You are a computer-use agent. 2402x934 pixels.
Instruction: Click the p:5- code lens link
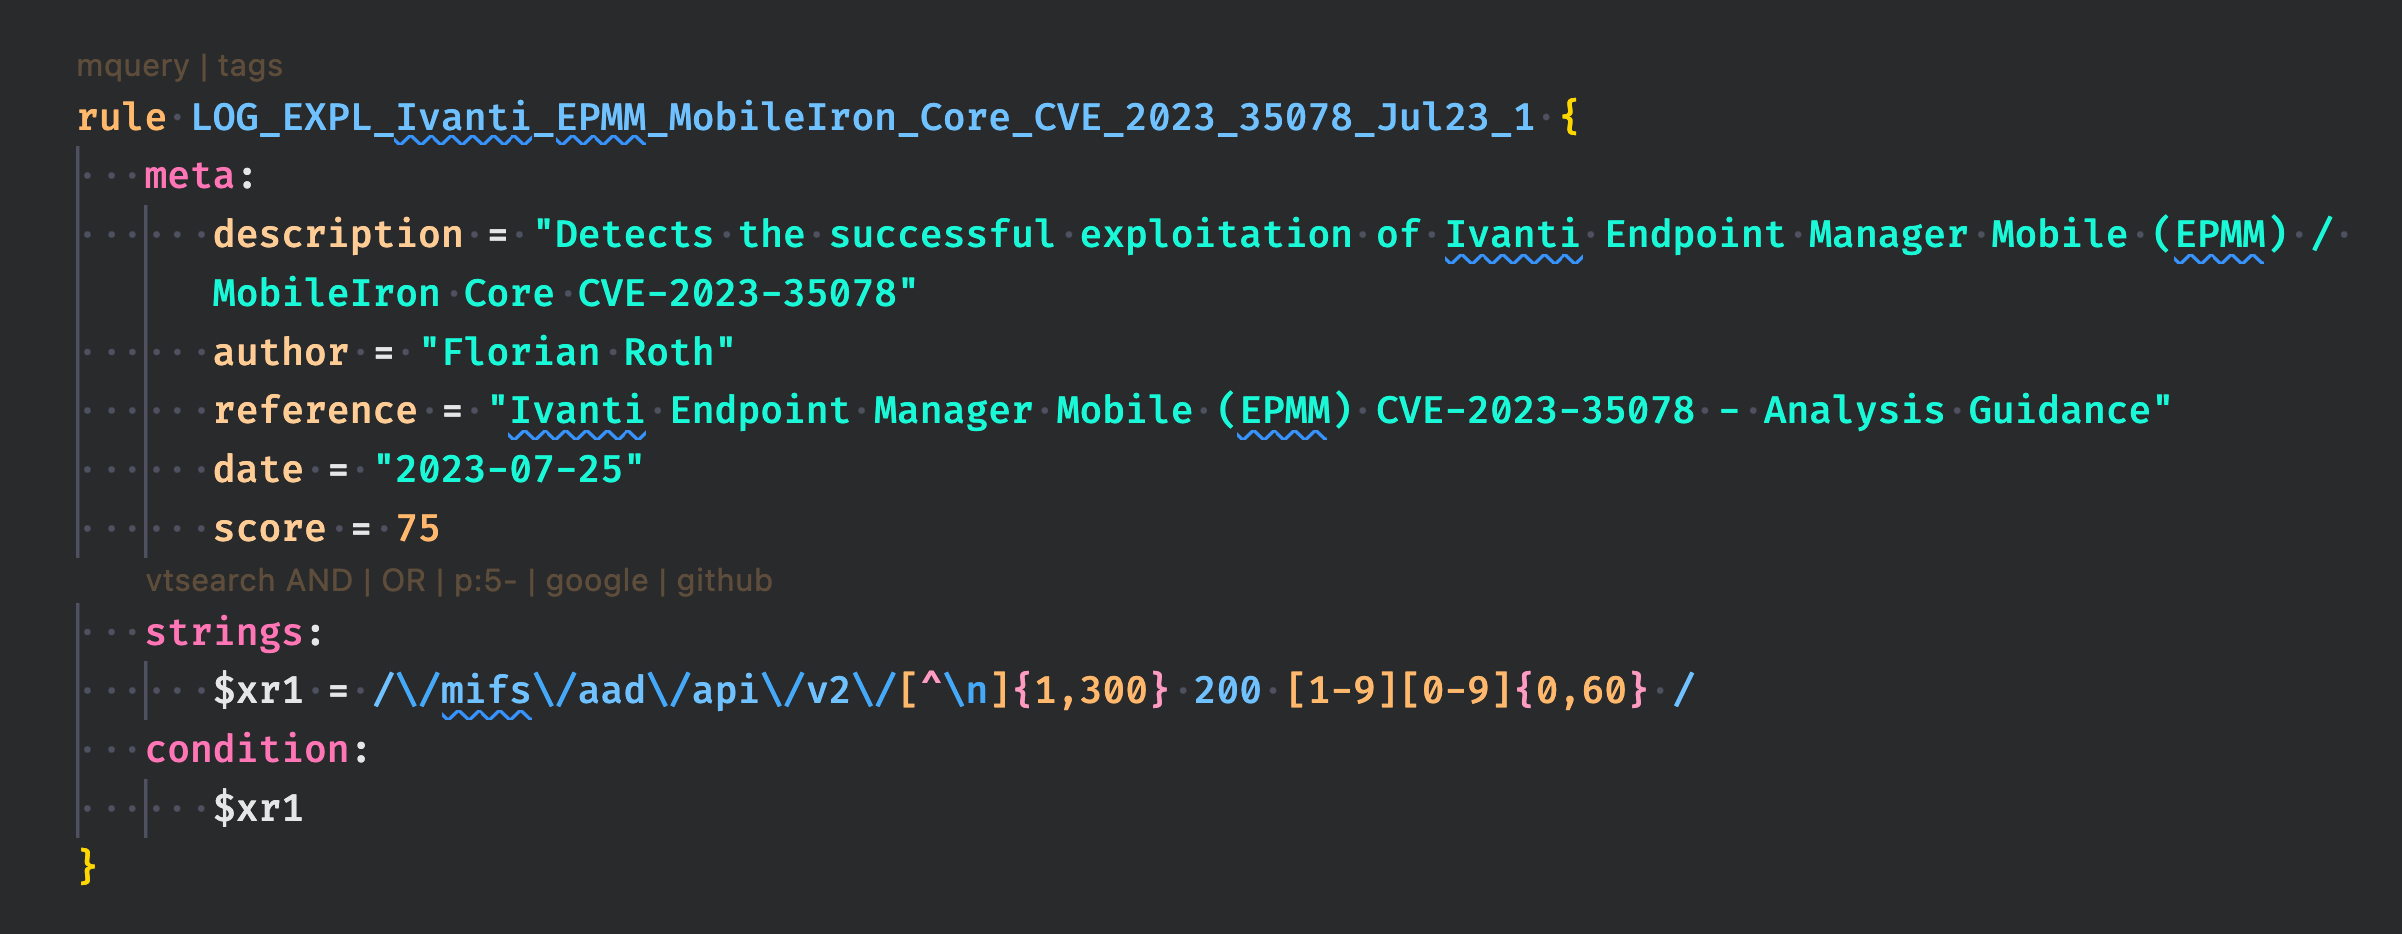(485, 581)
